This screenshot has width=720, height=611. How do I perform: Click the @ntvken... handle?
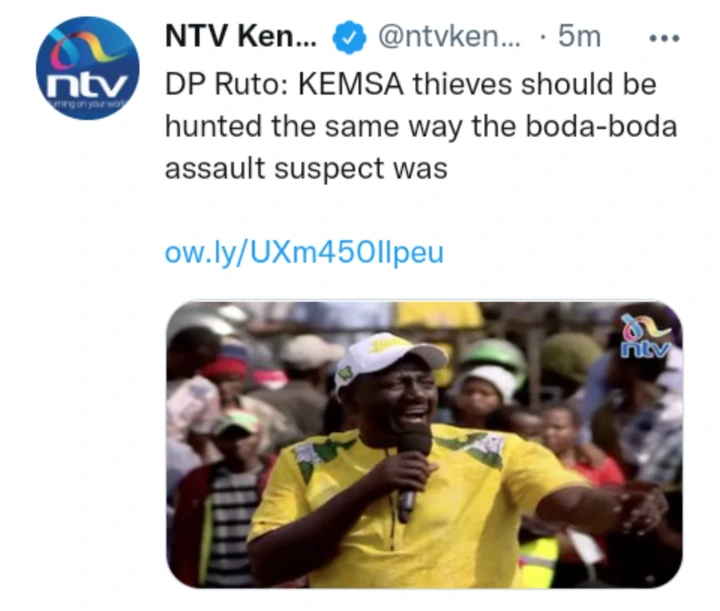449,37
